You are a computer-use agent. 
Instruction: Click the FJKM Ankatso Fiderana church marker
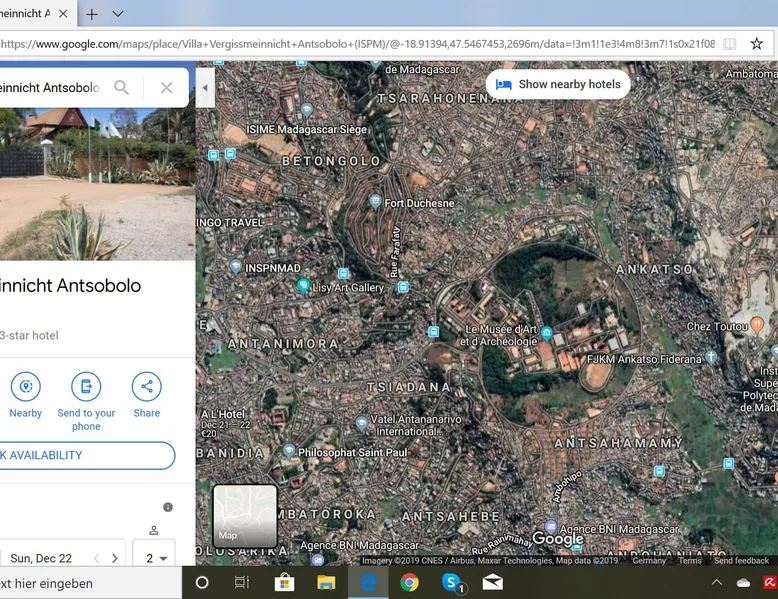[x=711, y=357]
